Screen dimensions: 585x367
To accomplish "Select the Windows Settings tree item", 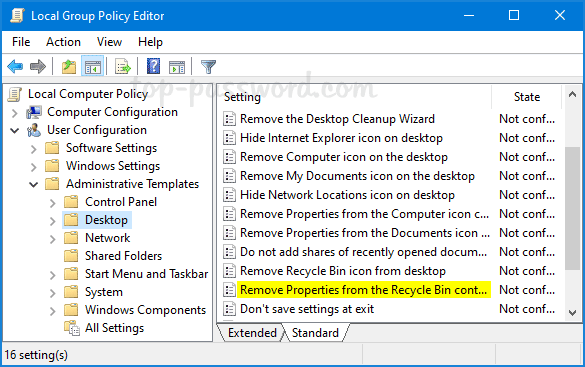I will (113, 166).
